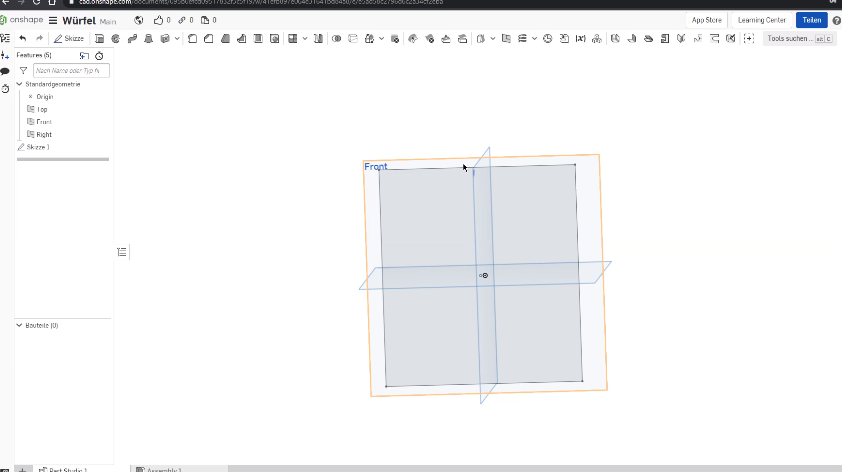Click the dashed-box plus toolbar icon
The width and height of the screenshot is (842, 472).
pyautogui.click(x=749, y=38)
